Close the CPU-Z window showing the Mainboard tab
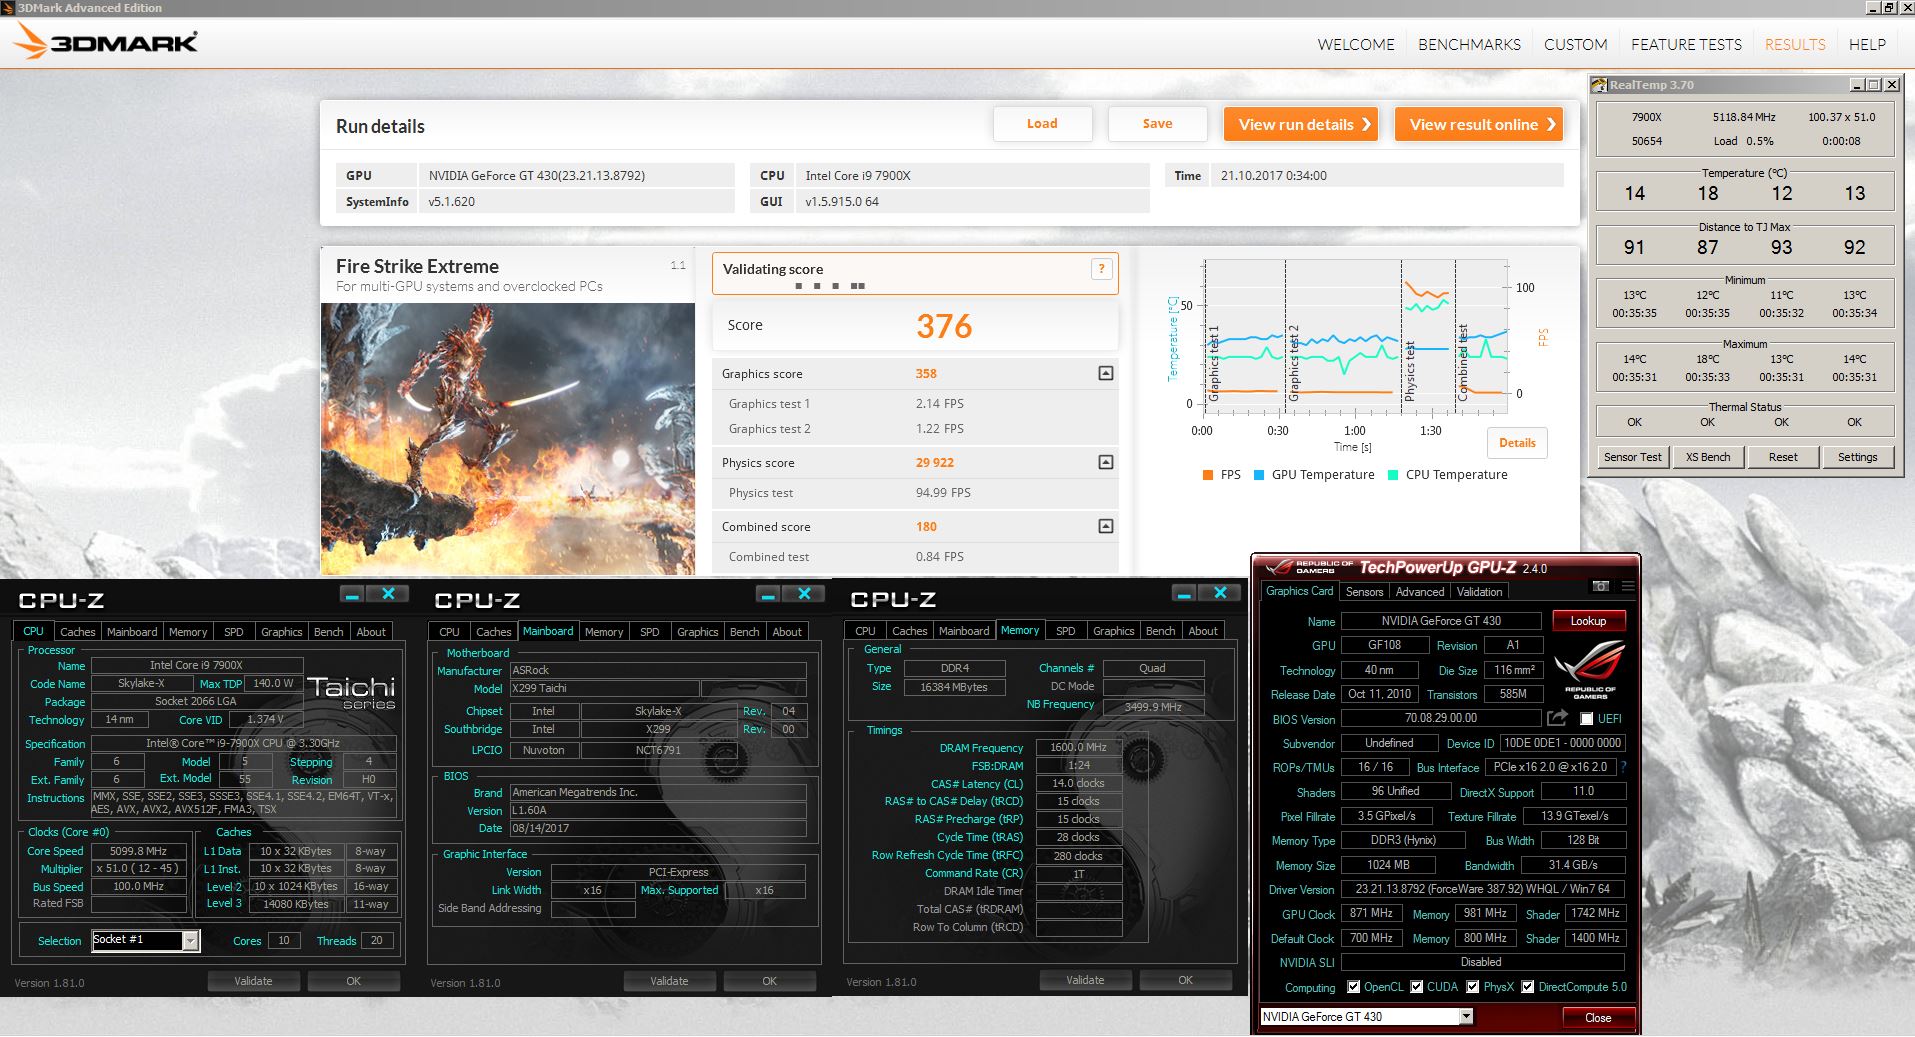 (x=803, y=594)
